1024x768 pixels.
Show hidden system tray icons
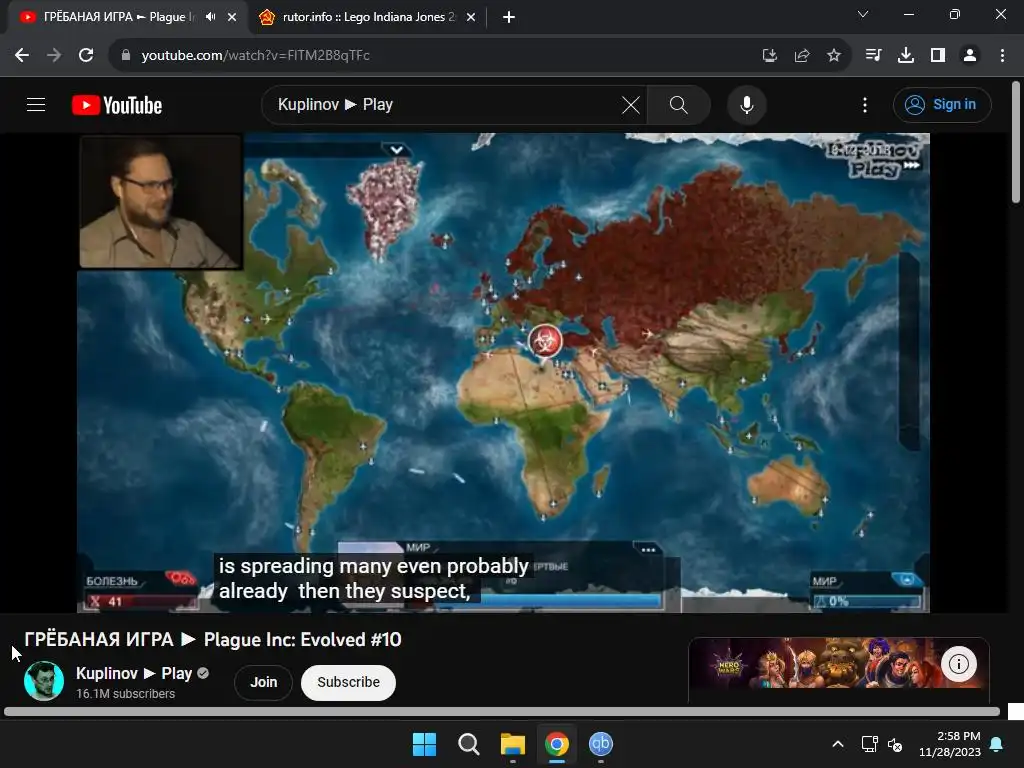pyautogui.click(x=838, y=744)
